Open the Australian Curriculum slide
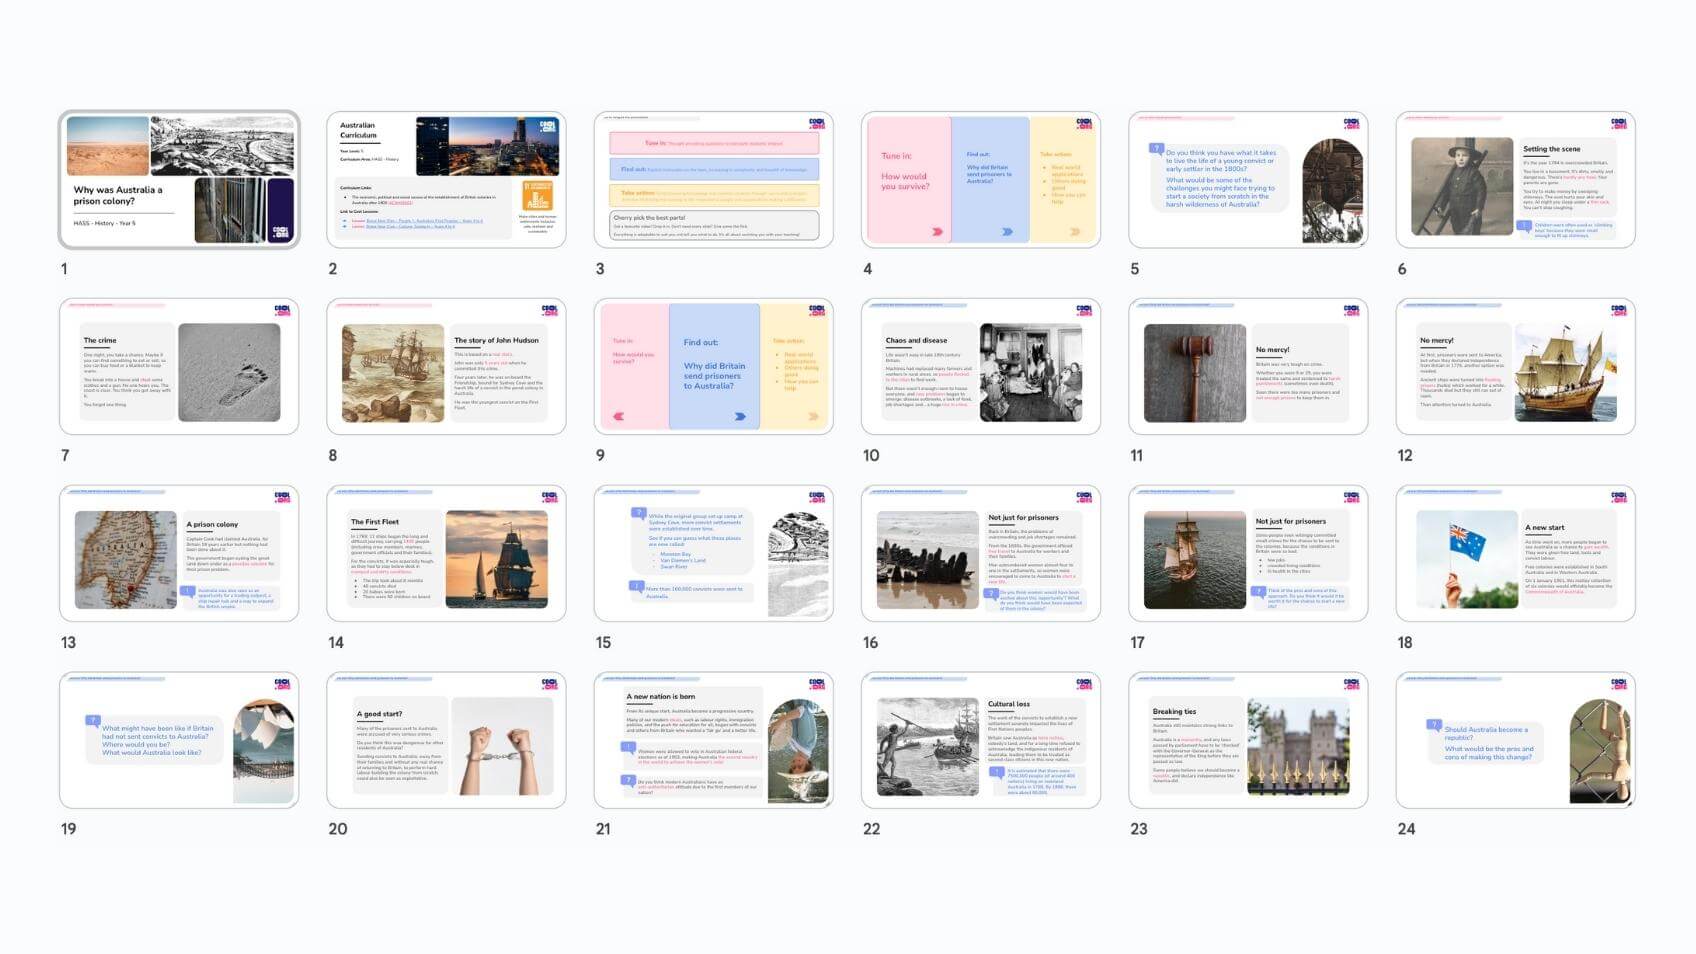 point(446,180)
